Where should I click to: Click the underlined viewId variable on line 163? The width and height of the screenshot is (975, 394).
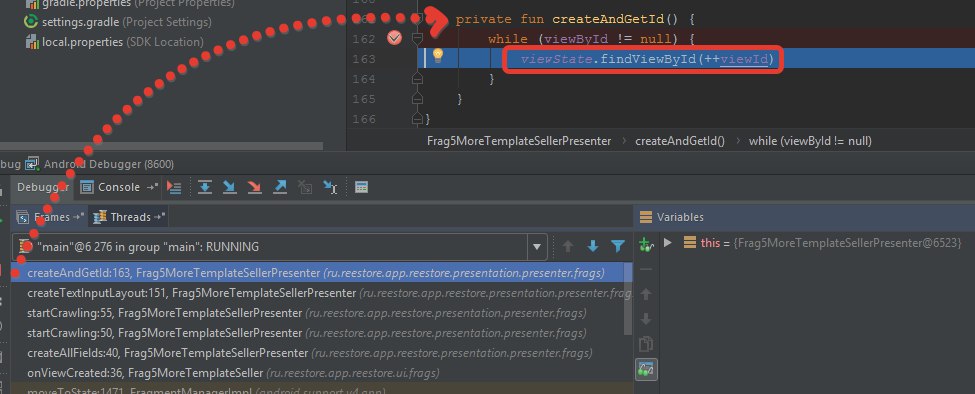coord(744,60)
